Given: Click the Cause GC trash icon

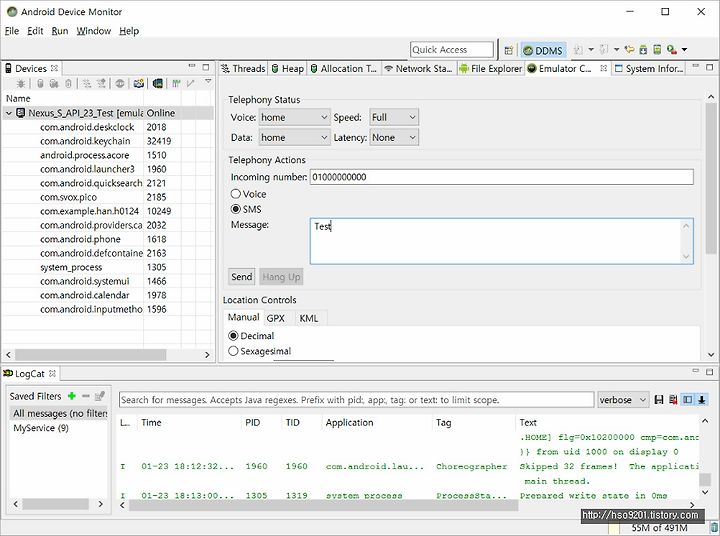Looking at the screenshot, I should pos(68,83).
